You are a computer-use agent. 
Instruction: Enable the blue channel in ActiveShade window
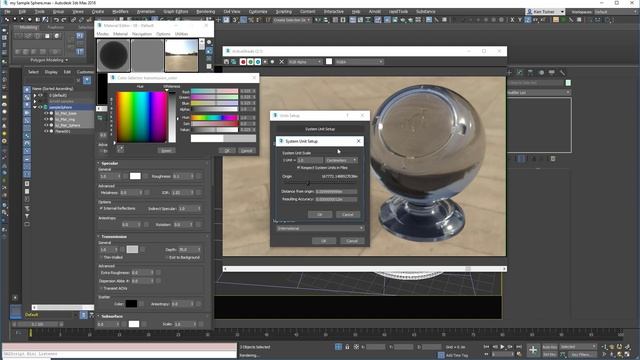[258, 62]
